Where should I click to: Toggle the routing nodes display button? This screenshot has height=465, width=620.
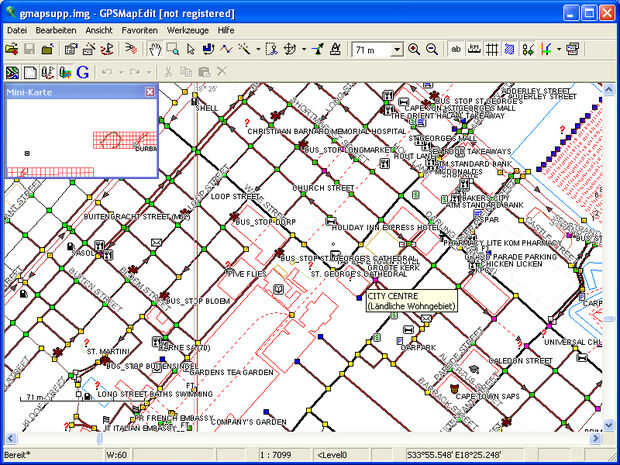(x=527, y=49)
